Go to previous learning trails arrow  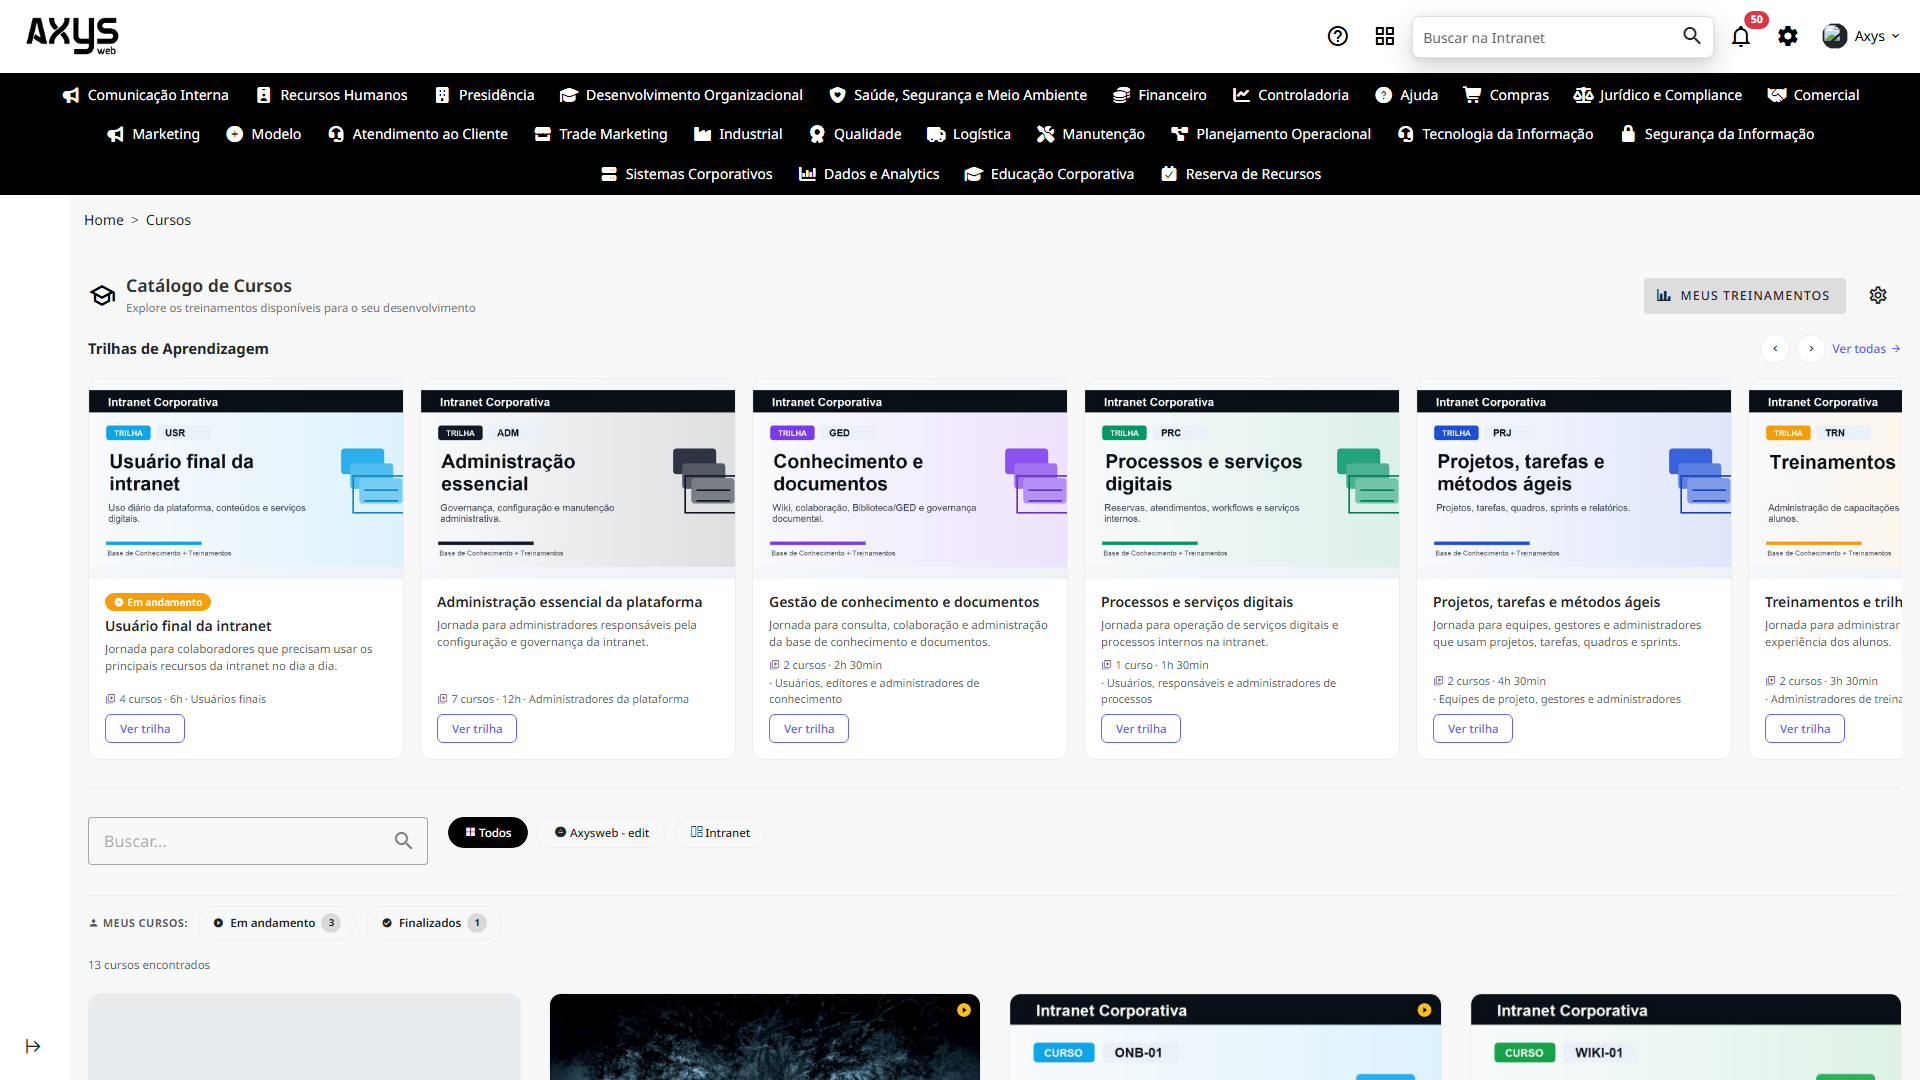1775,349
